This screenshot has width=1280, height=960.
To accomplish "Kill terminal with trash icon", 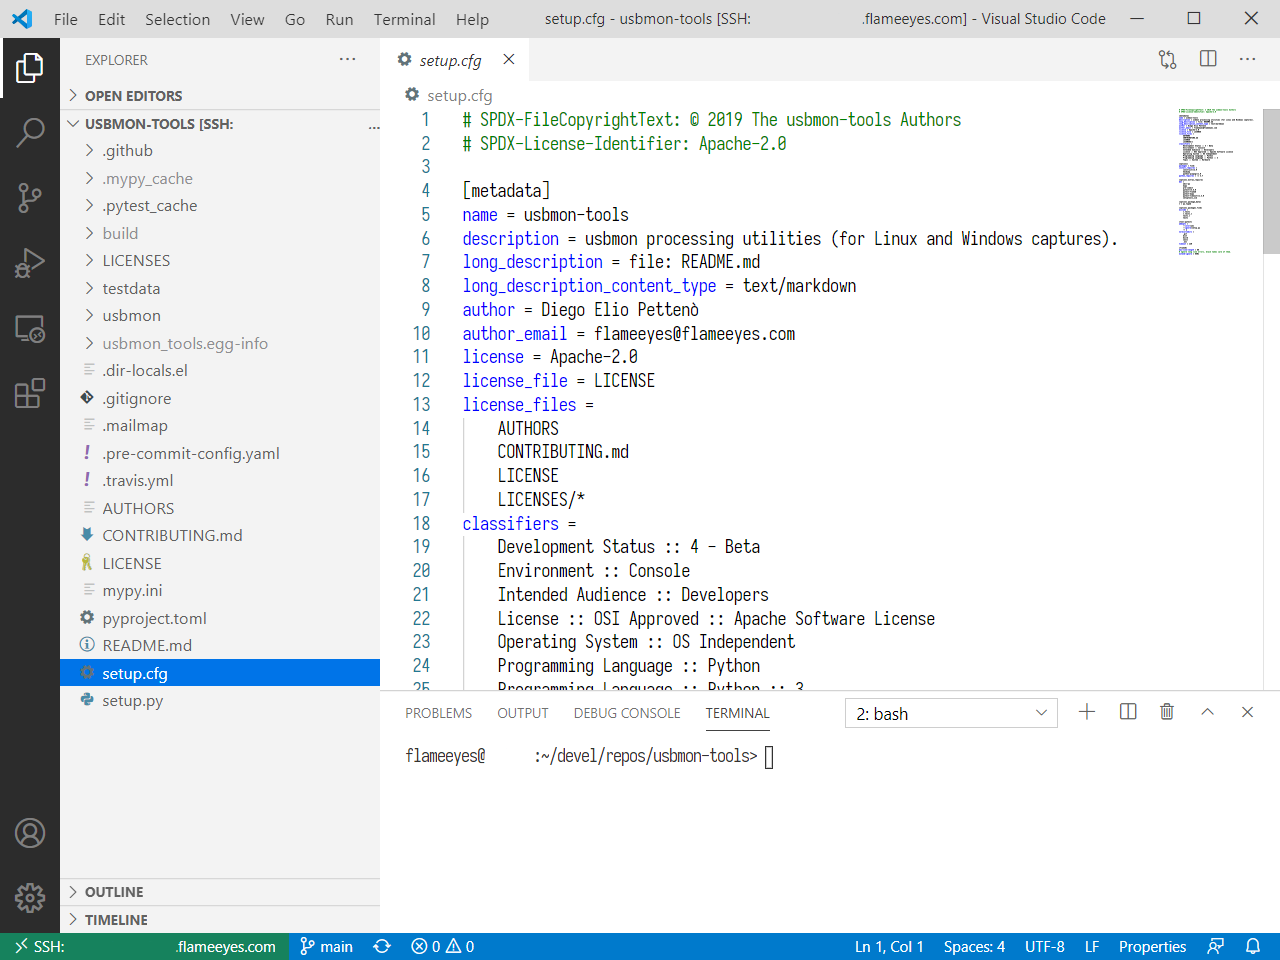I will click(x=1167, y=712).
